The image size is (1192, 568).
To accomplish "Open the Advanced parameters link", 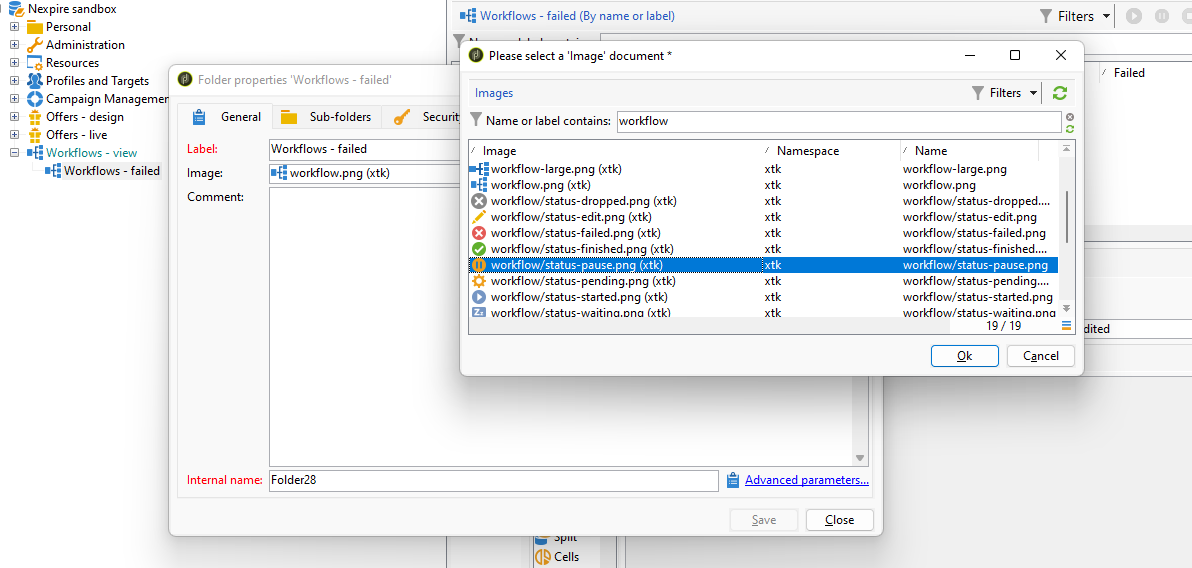I will click(x=807, y=480).
